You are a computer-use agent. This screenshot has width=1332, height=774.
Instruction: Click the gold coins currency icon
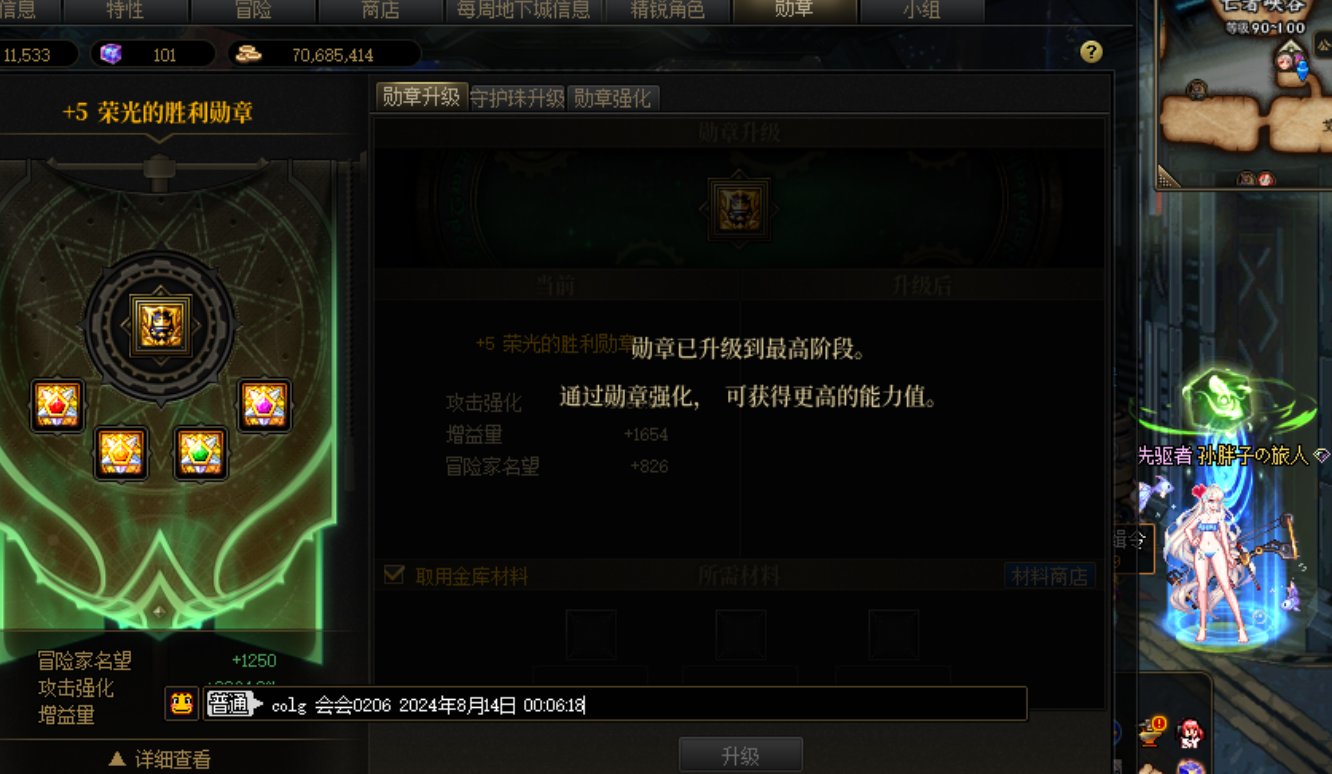pos(247,54)
